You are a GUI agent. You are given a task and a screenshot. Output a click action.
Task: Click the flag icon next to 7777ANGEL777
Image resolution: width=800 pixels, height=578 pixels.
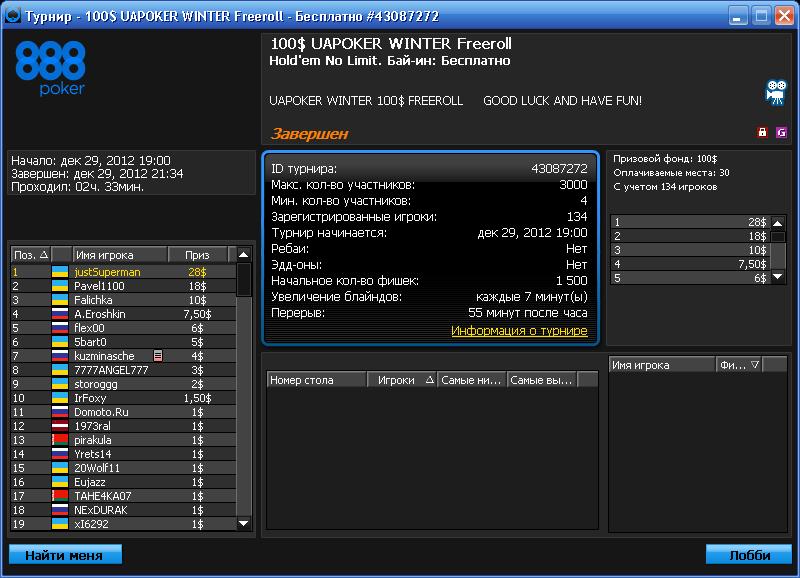pyautogui.click(x=60, y=370)
